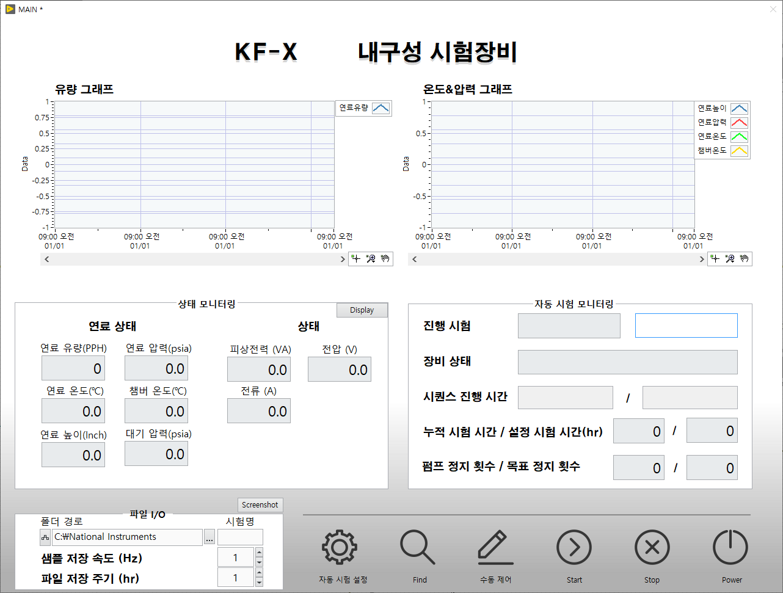Open 챔버온도 yellow plot legend swatch

739,150
